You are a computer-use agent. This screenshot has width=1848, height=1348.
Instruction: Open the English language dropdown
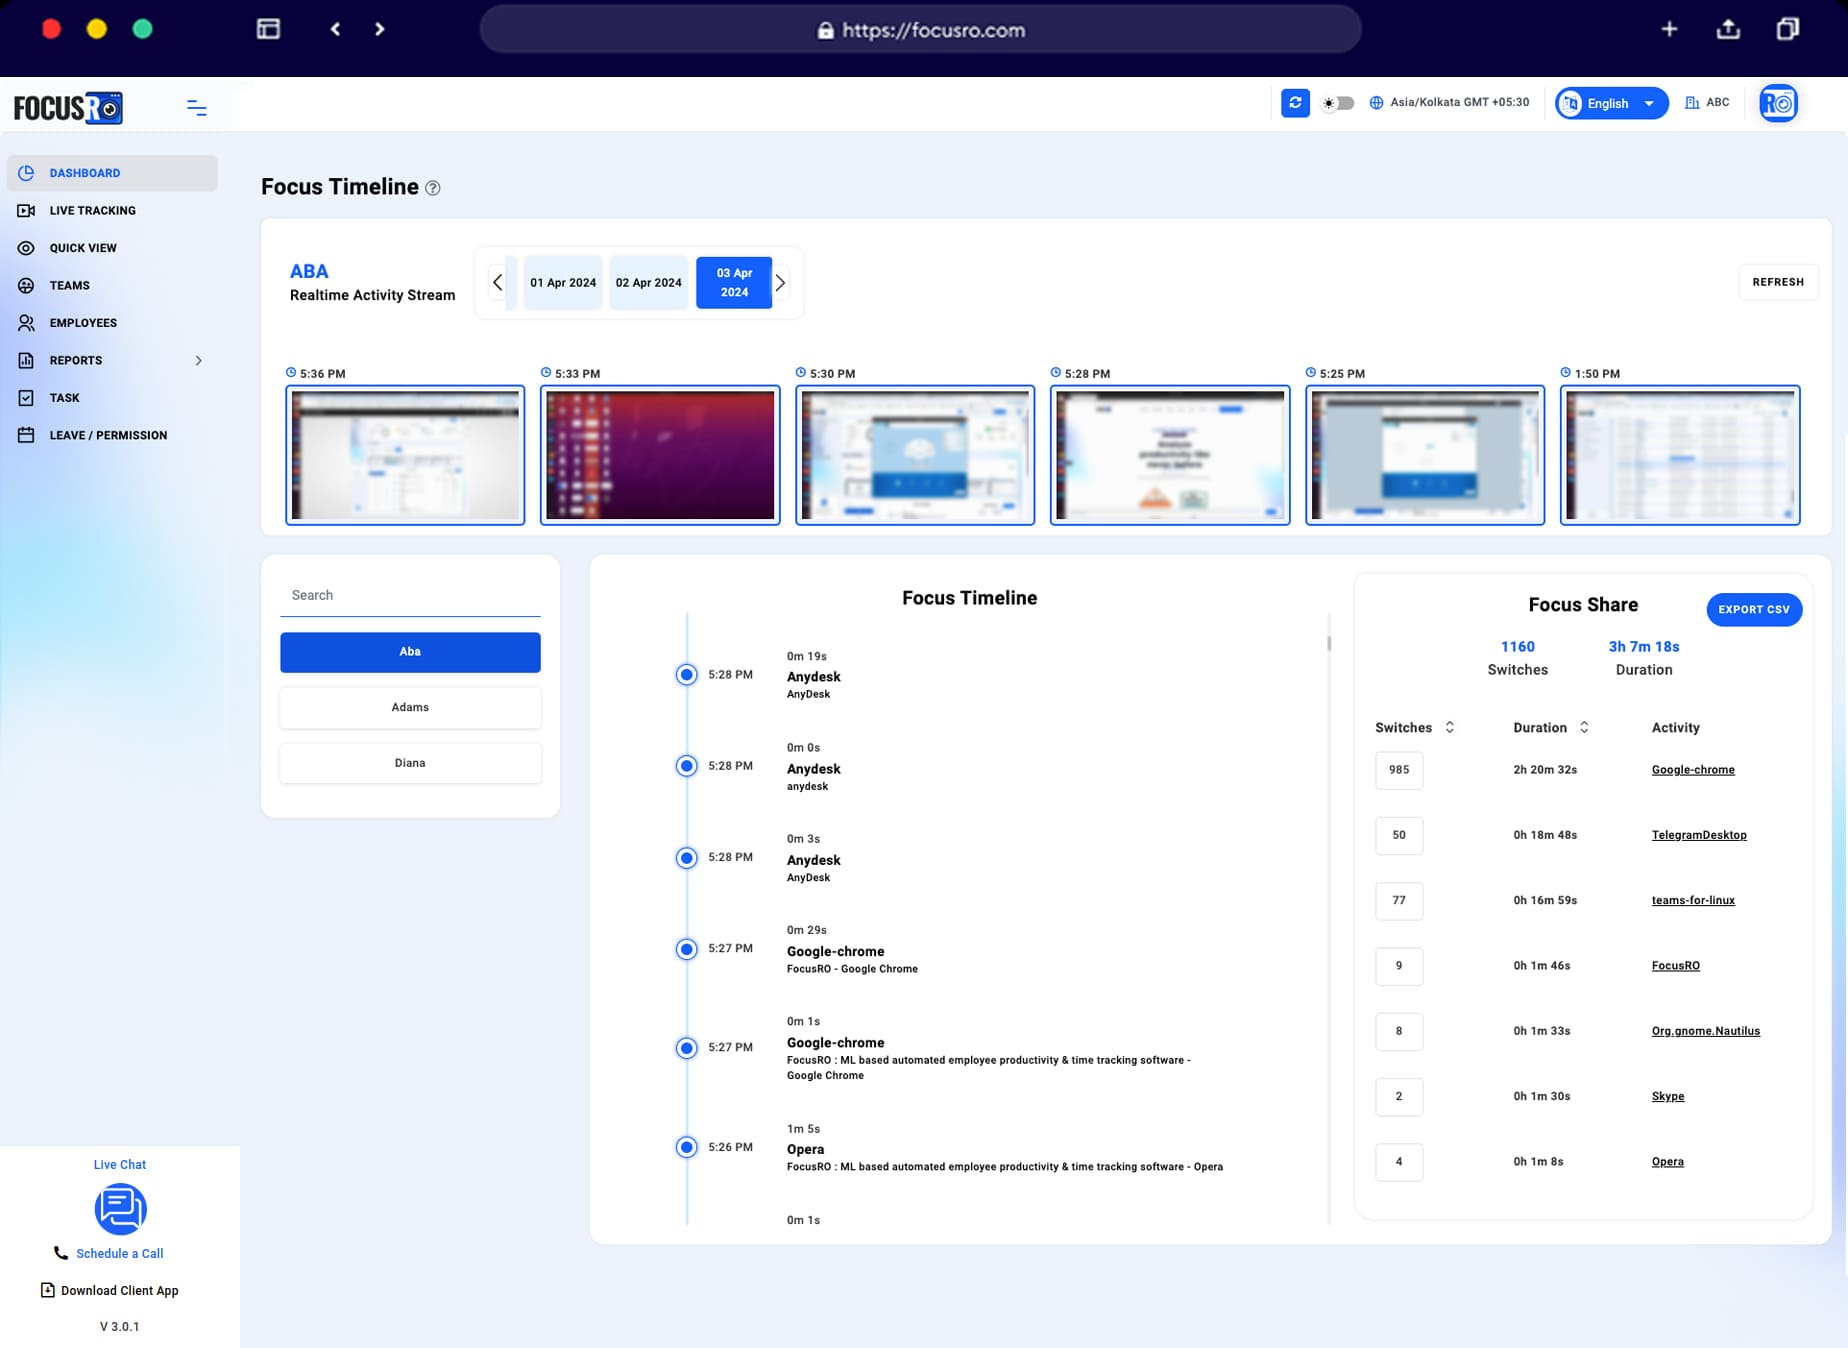[1610, 102]
